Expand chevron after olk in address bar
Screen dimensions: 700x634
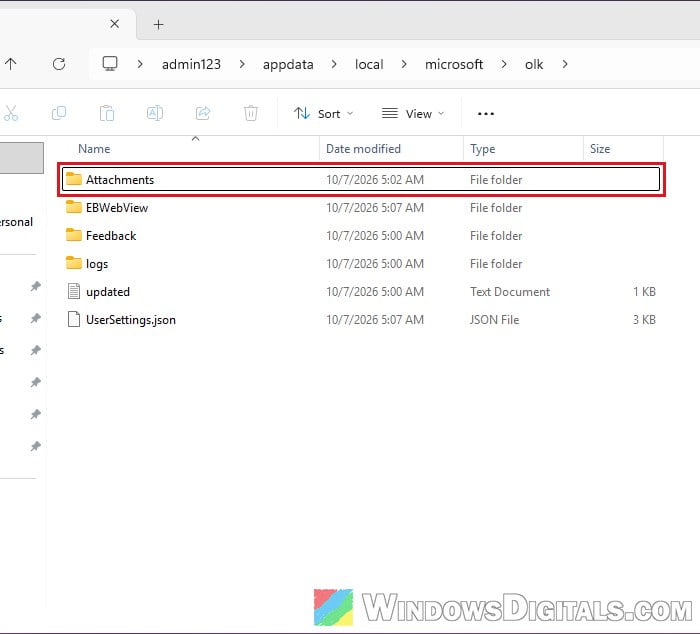tap(565, 64)
